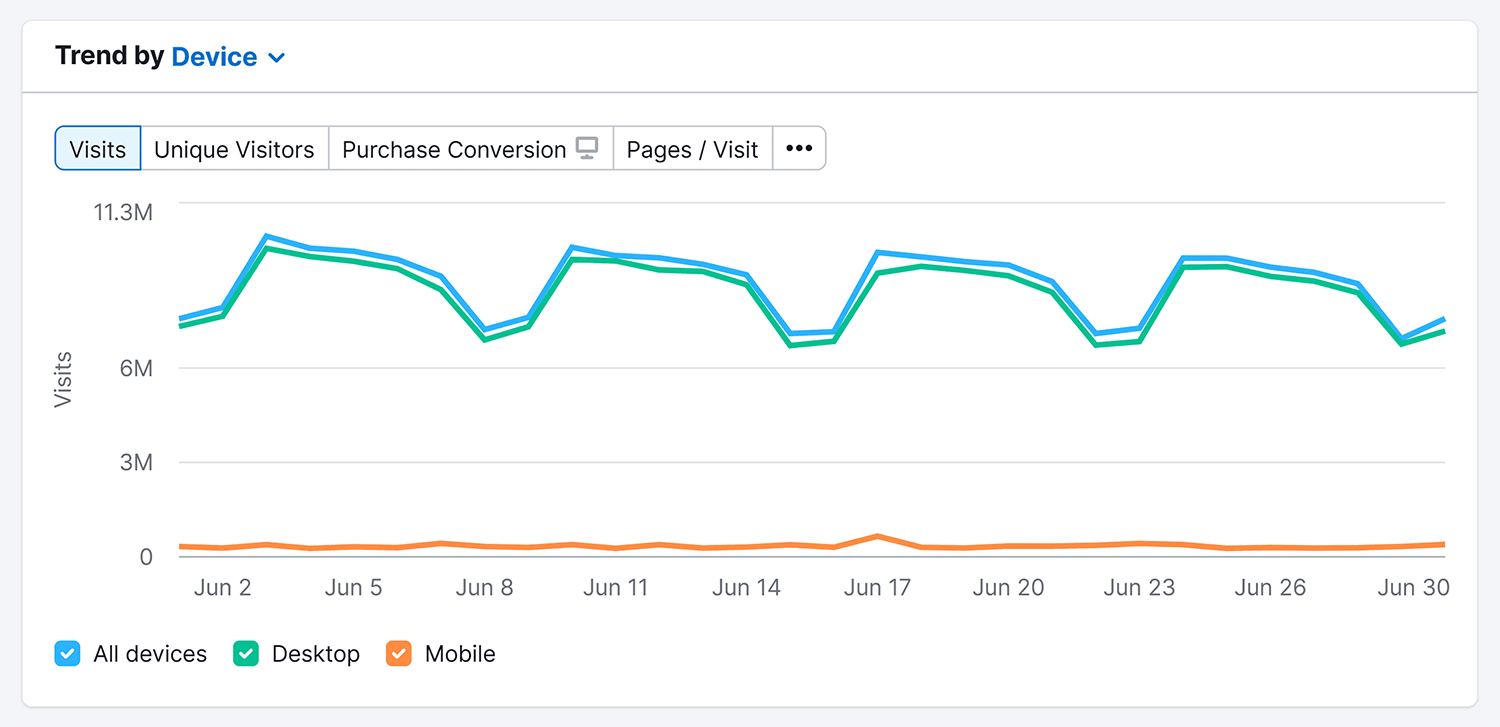Switch to Unique Visitors tab

[234, 149]
